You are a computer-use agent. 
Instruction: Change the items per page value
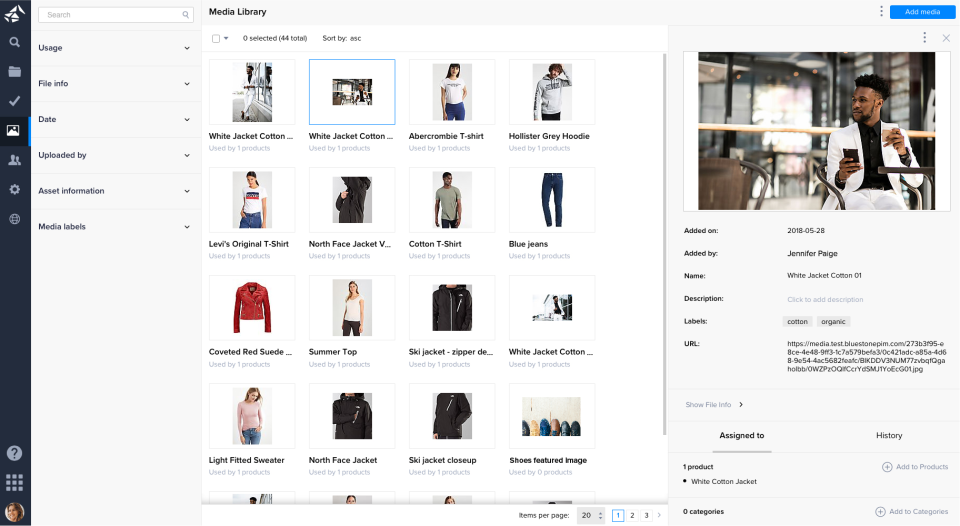point(591,516)
